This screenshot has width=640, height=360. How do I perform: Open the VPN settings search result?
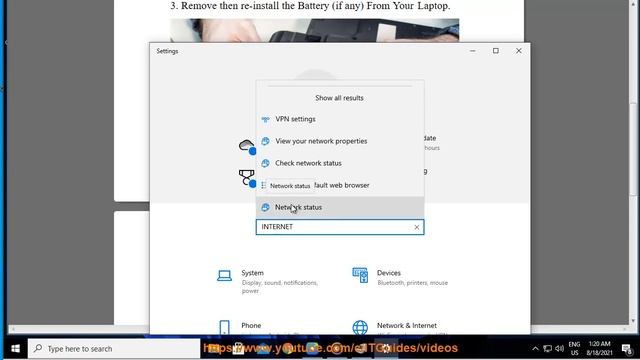340,119
